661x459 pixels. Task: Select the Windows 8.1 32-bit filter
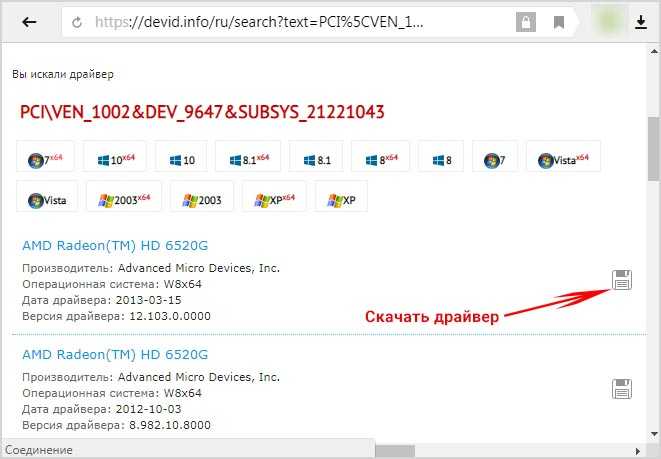tap(316, 156)
